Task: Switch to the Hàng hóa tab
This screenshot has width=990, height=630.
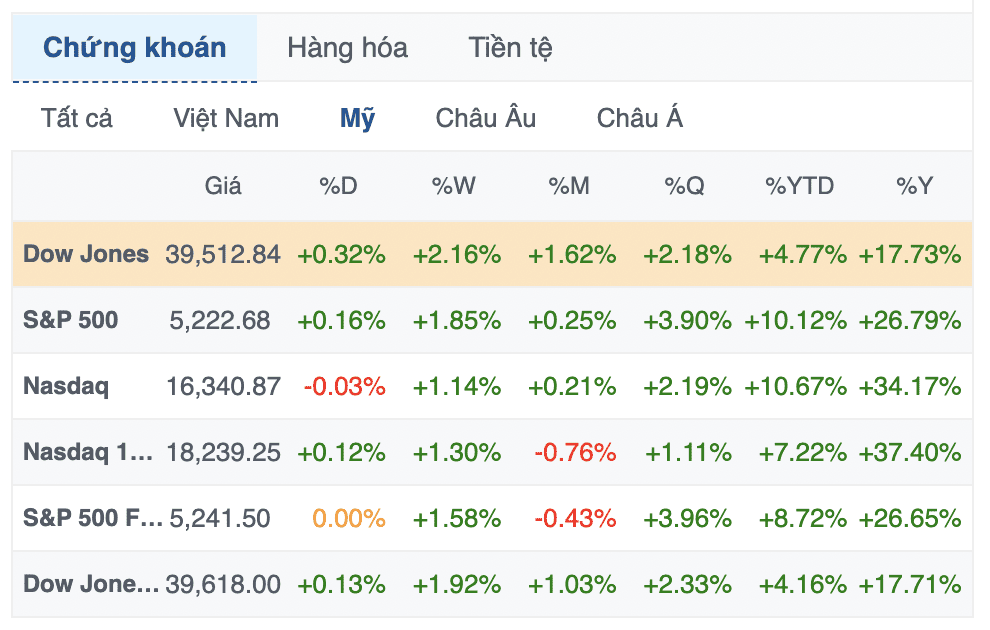Action: click(347, 48)
